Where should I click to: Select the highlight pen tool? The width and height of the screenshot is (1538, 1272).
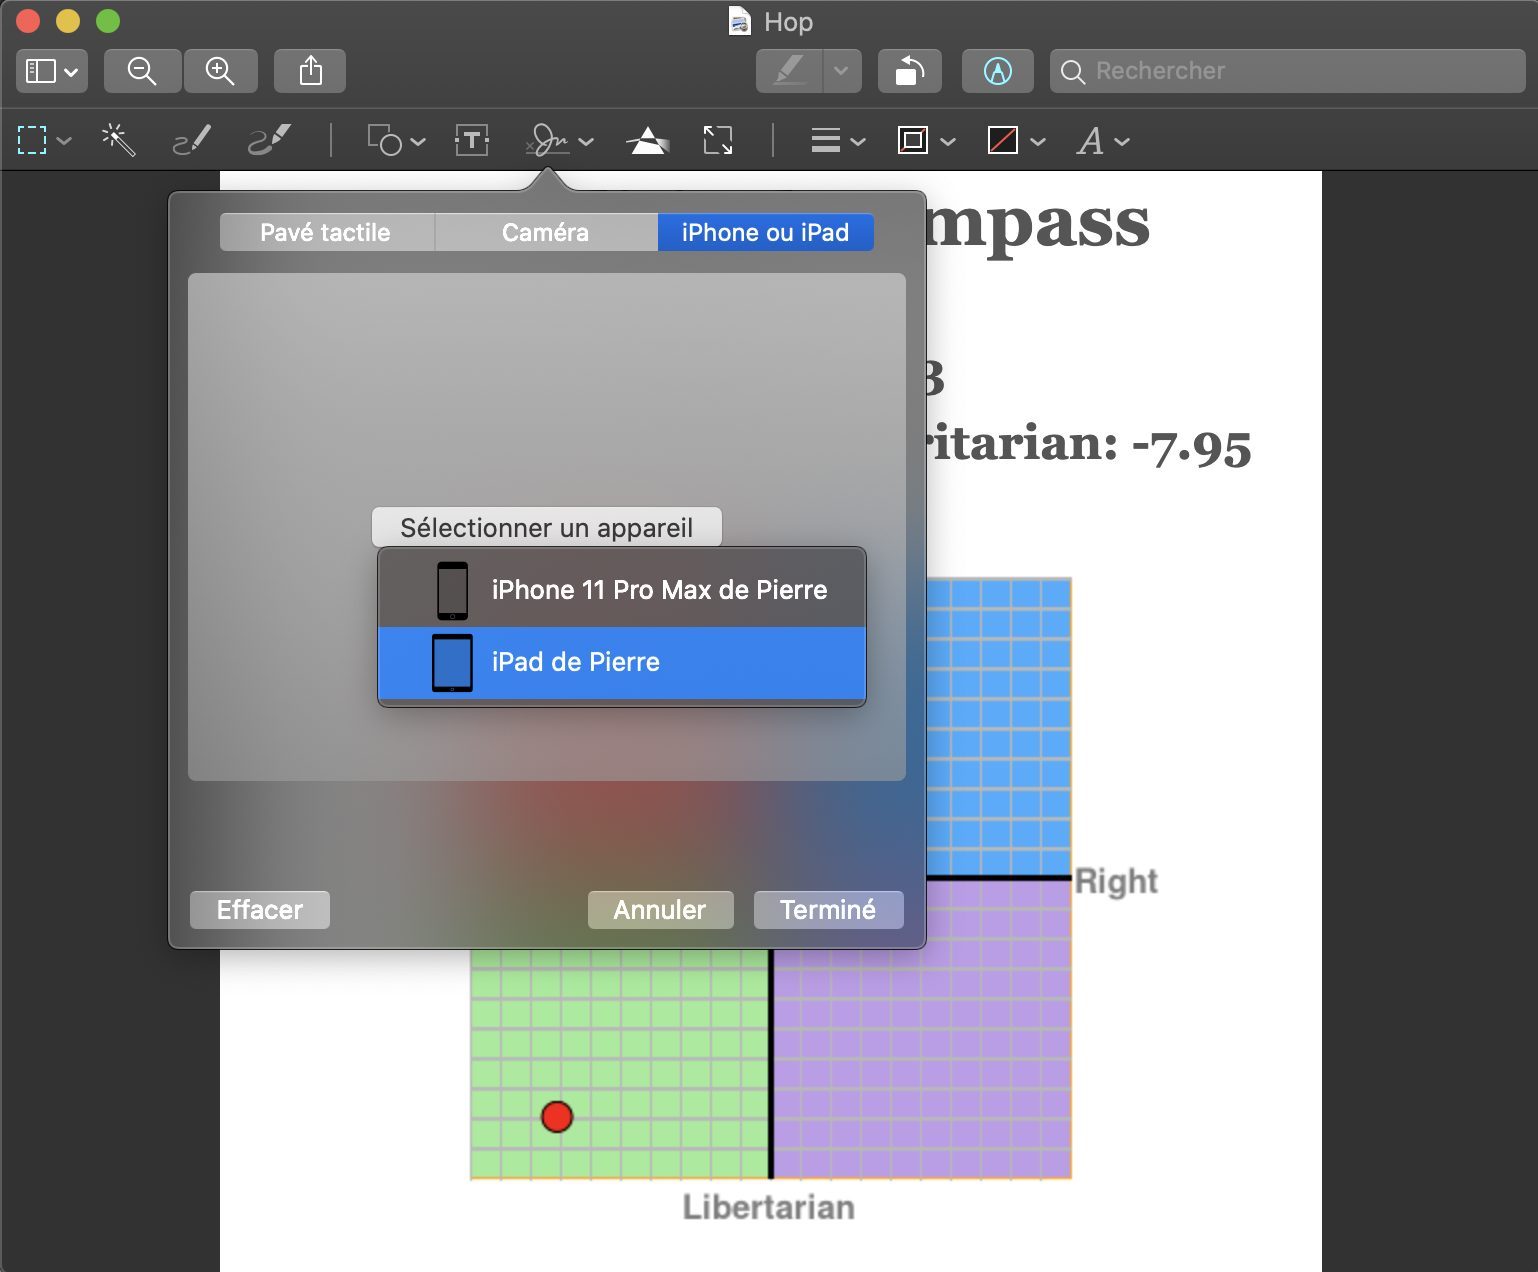tap(789, 71)
